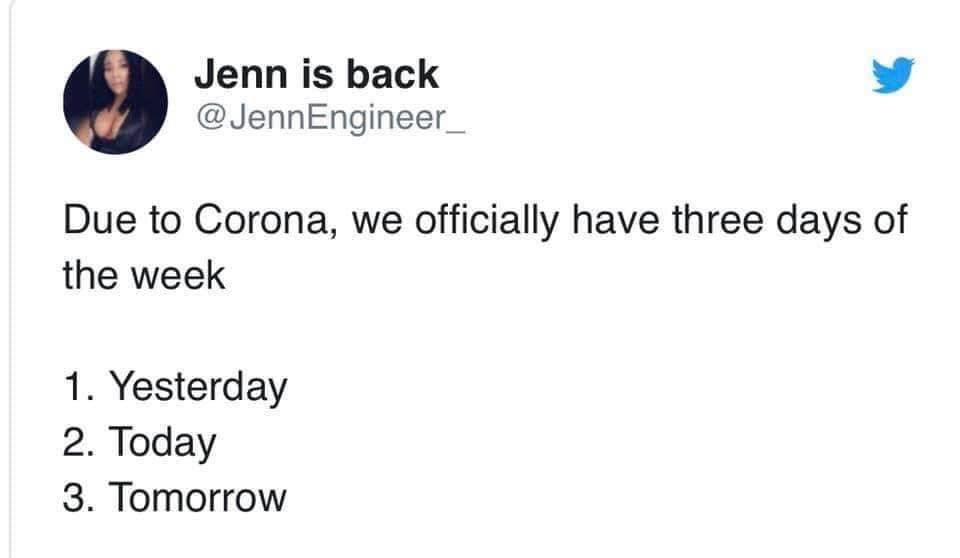Select the "Yesterday" list entry
This screenshot has height=558, width=960.
tap(198, 388)
